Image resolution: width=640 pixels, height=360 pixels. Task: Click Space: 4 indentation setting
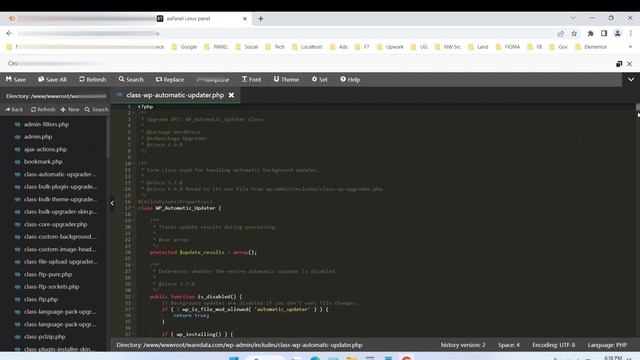tap(509, 345)
